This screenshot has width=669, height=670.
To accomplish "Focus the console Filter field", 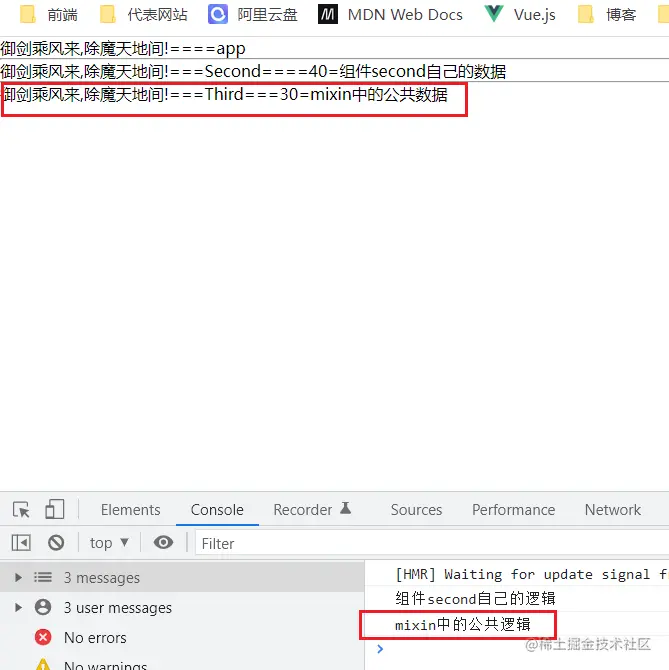I will pyautogui.click(x=432, y=543).
